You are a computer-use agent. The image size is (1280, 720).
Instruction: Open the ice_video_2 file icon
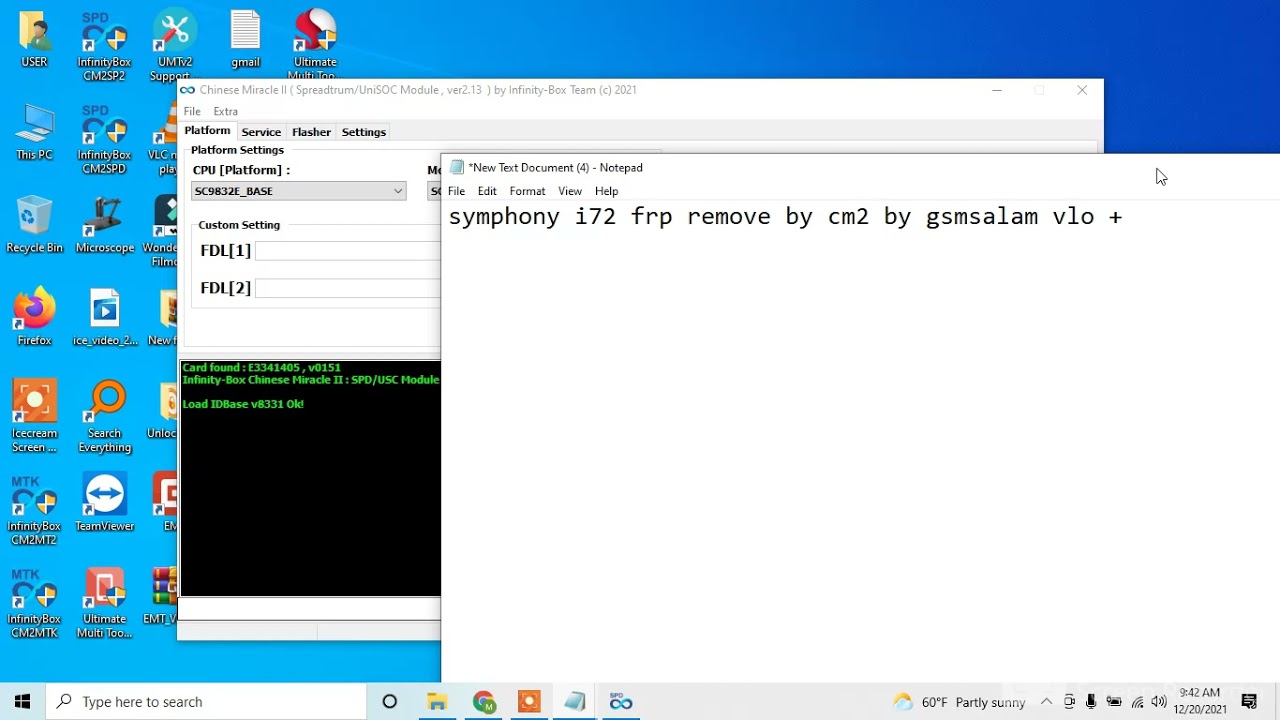click(104, 317)
